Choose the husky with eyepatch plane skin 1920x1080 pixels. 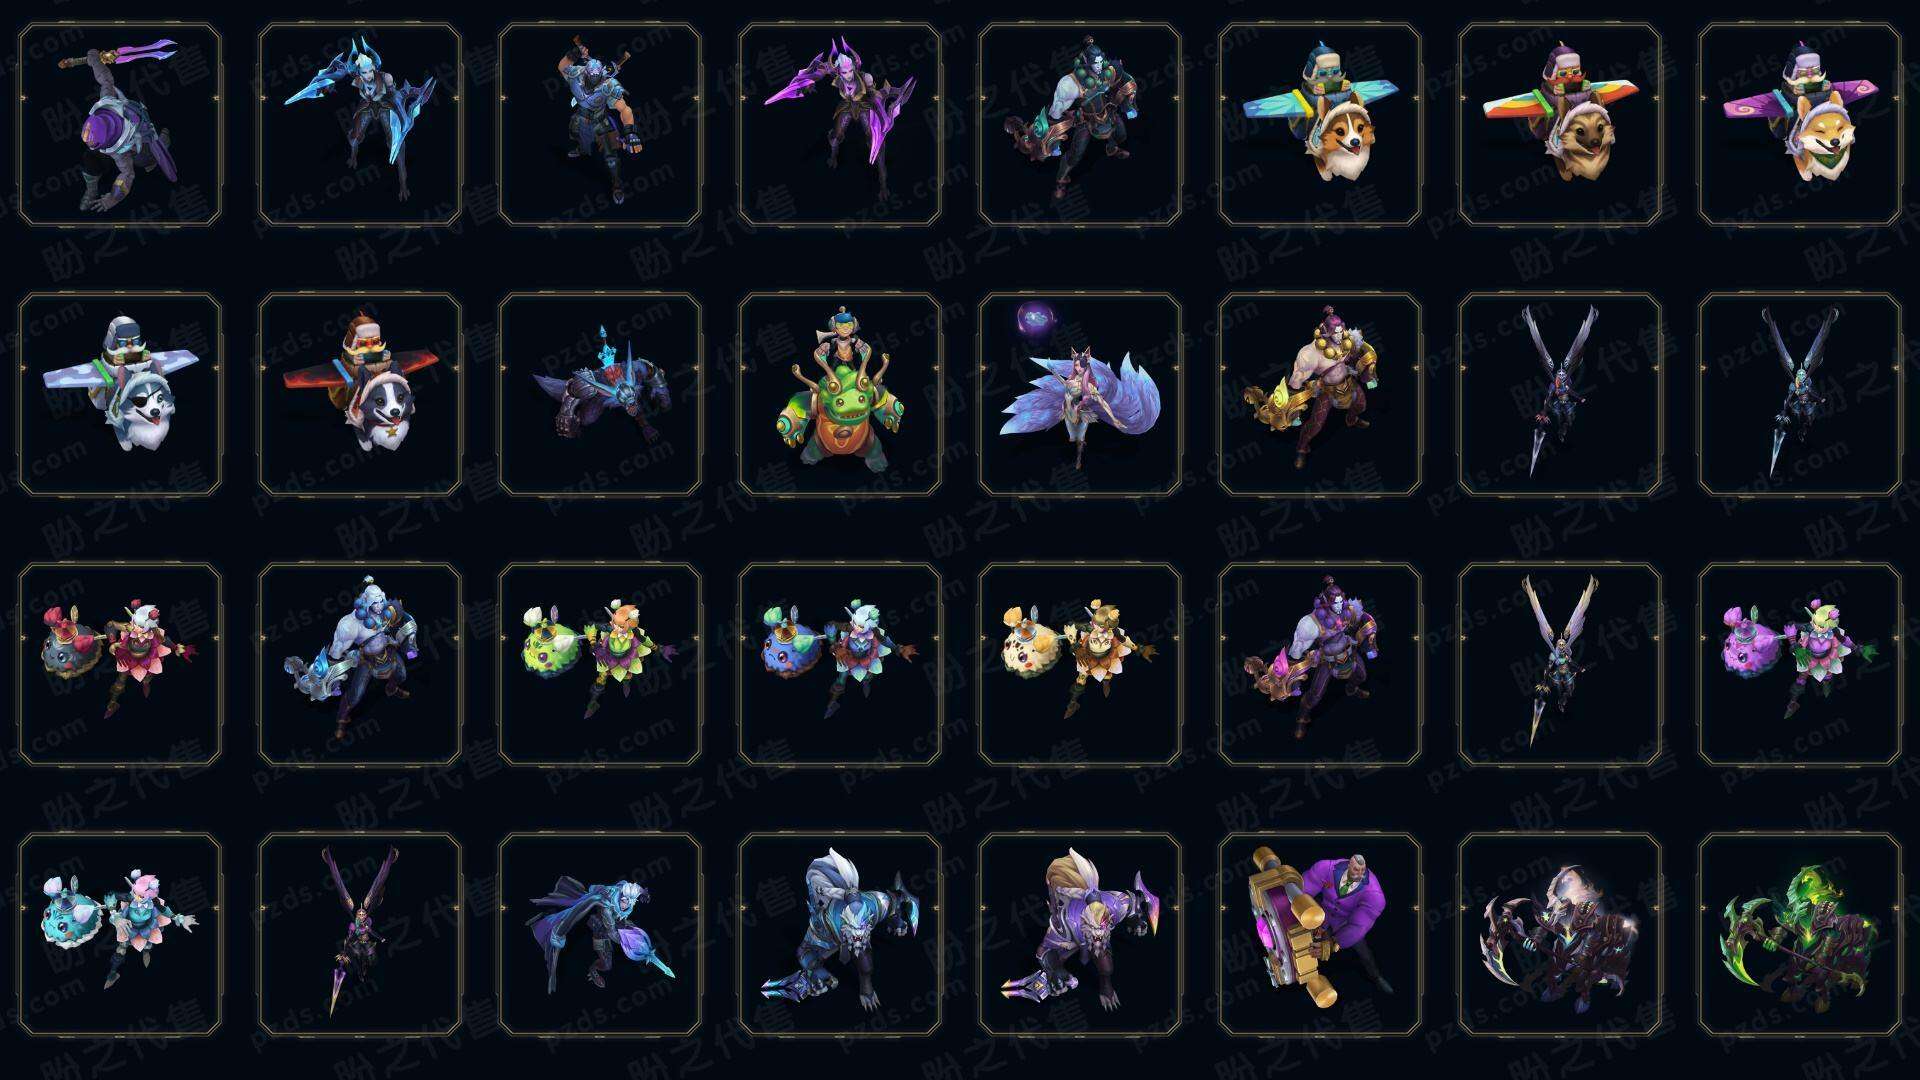coord(120,394)
